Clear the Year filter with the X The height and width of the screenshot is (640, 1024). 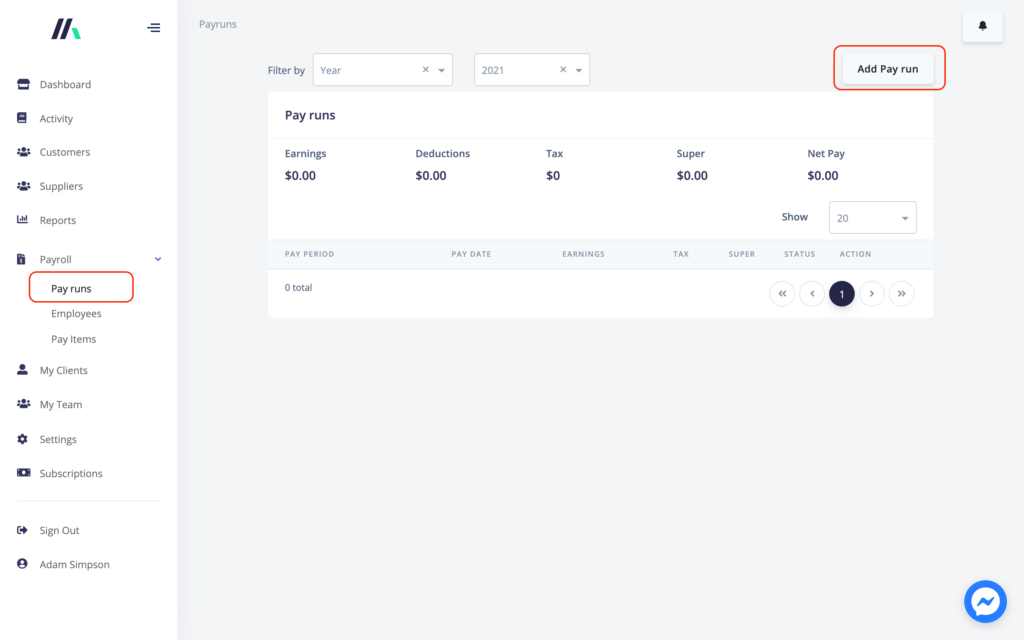coord(425,70)
